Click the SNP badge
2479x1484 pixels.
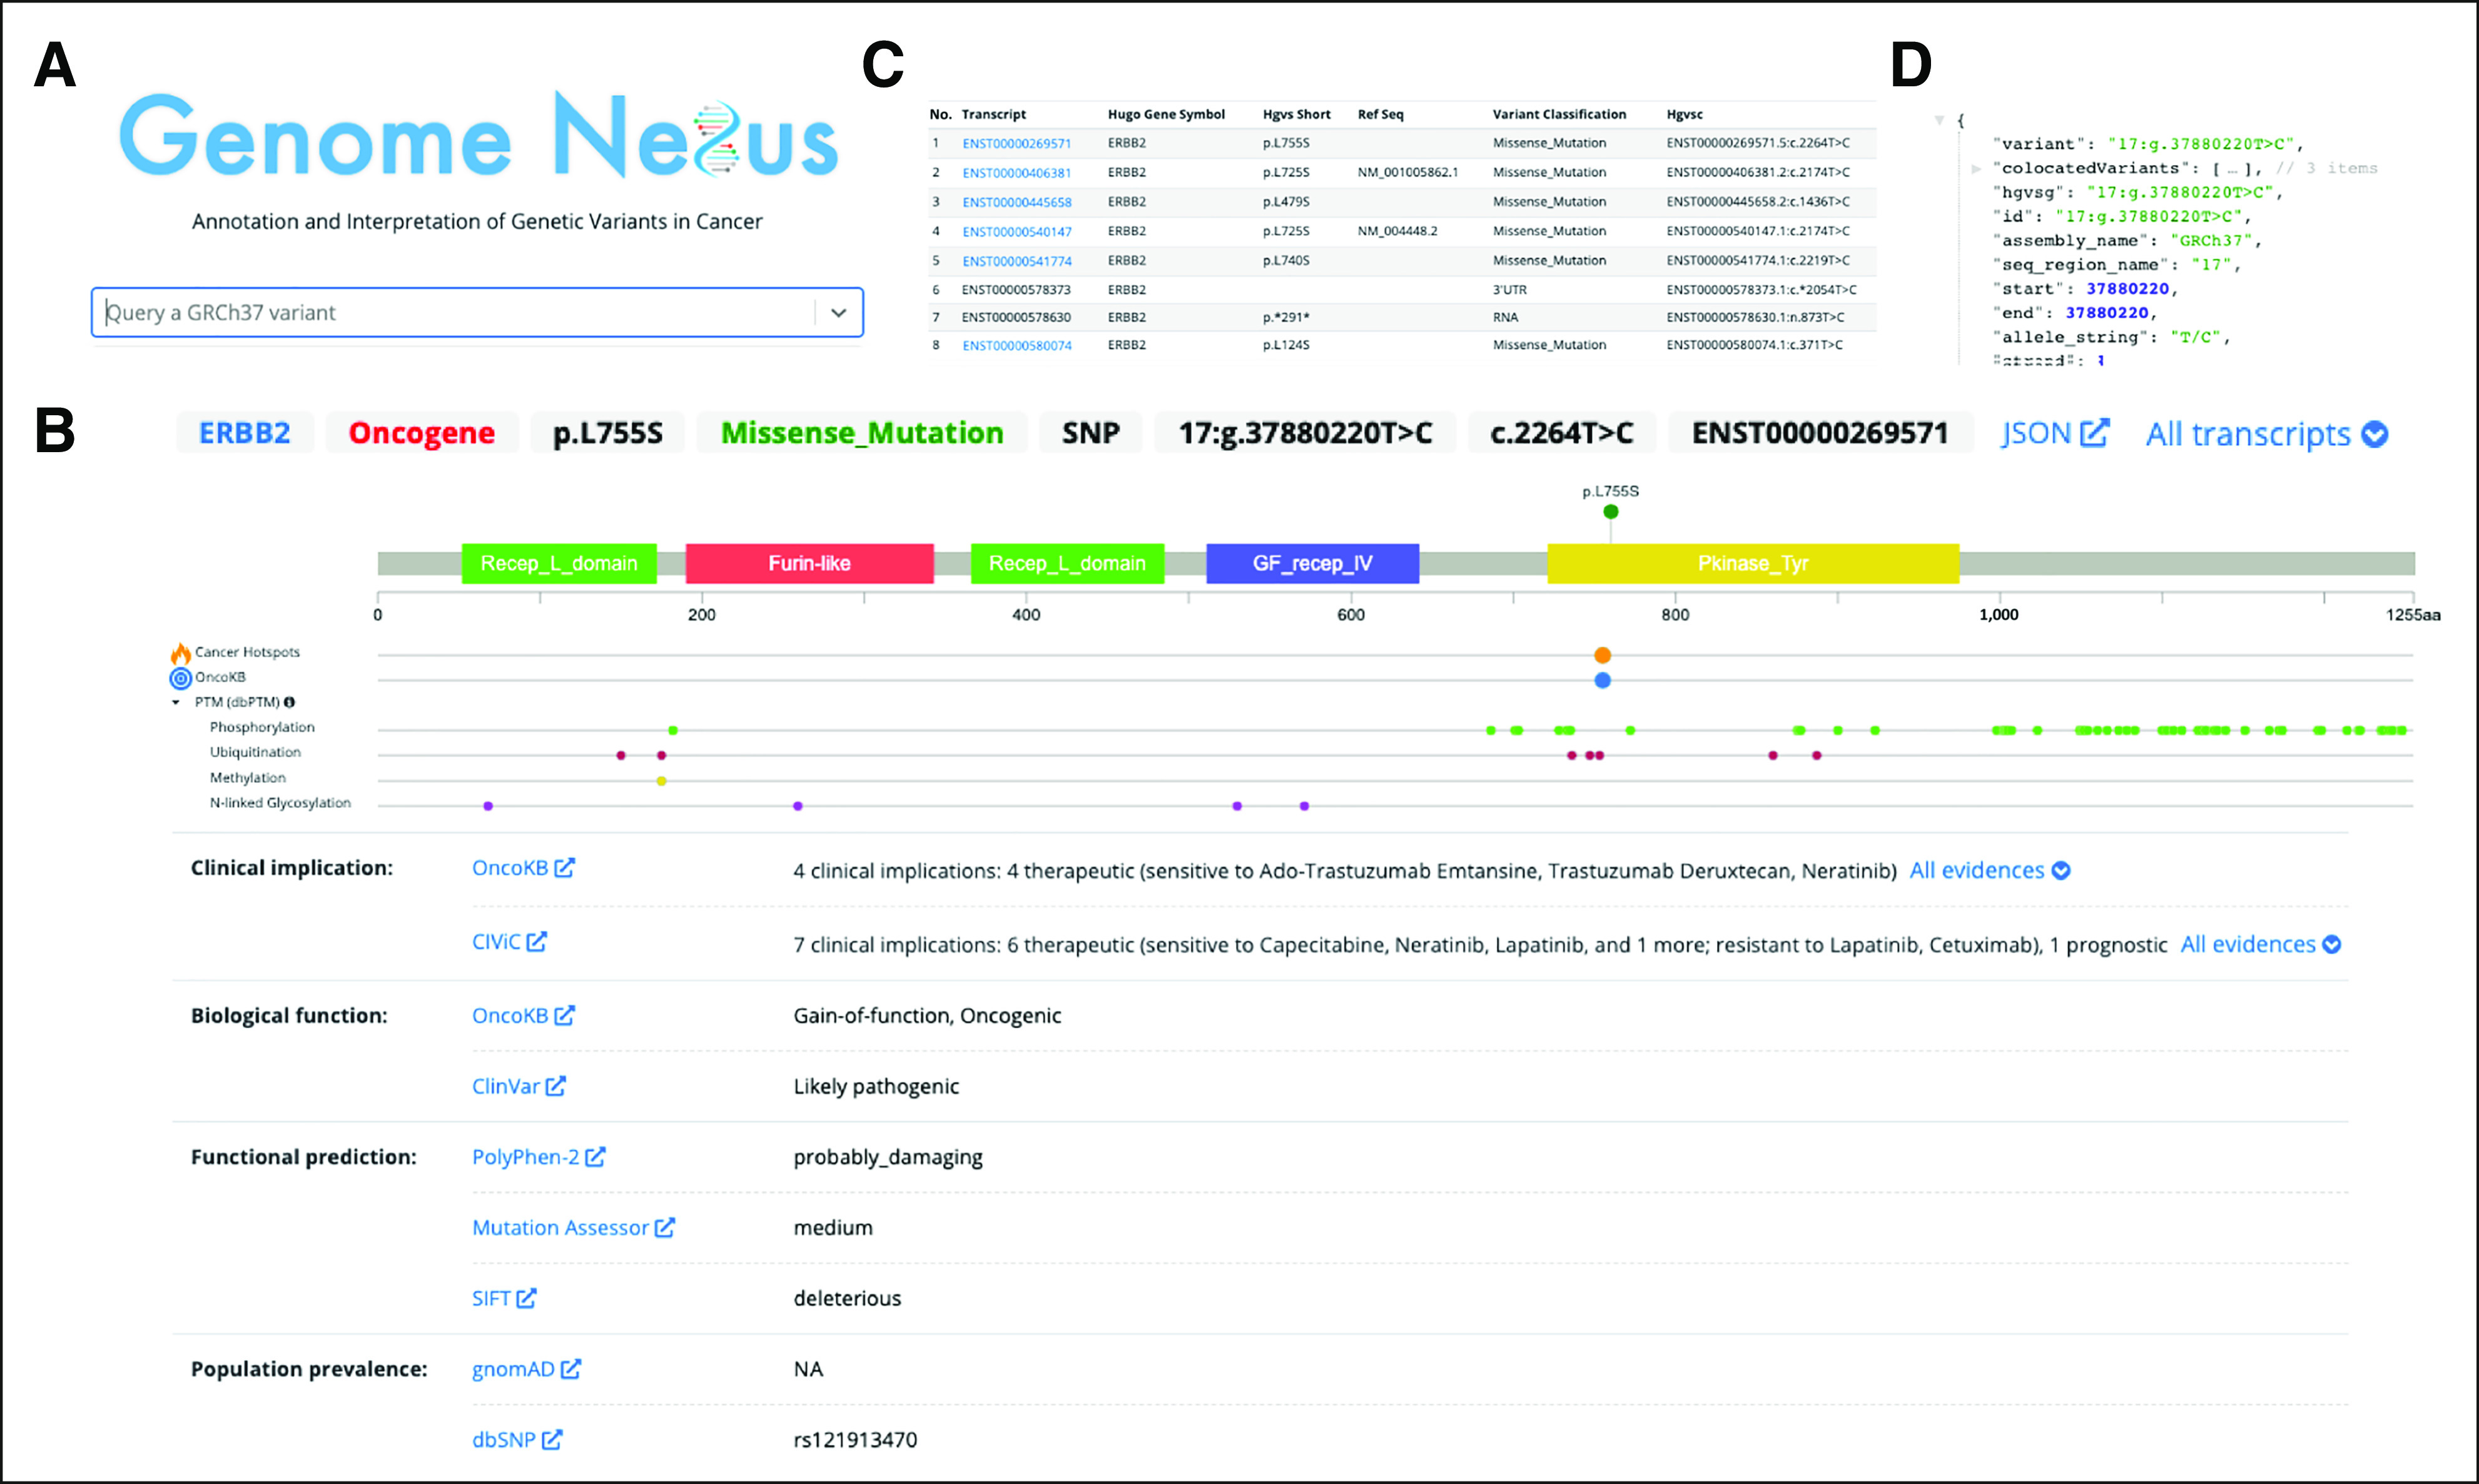[x=1091, y=433]
